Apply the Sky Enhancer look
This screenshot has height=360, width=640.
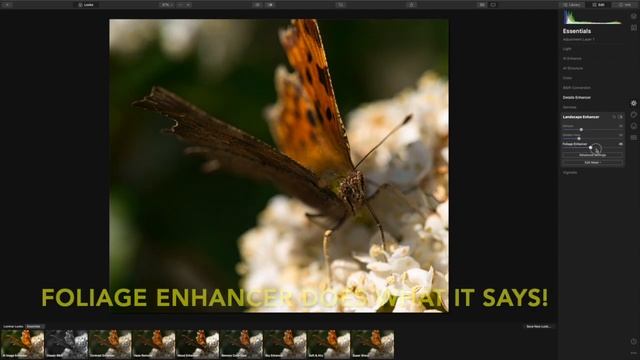(x=285, y=344)
